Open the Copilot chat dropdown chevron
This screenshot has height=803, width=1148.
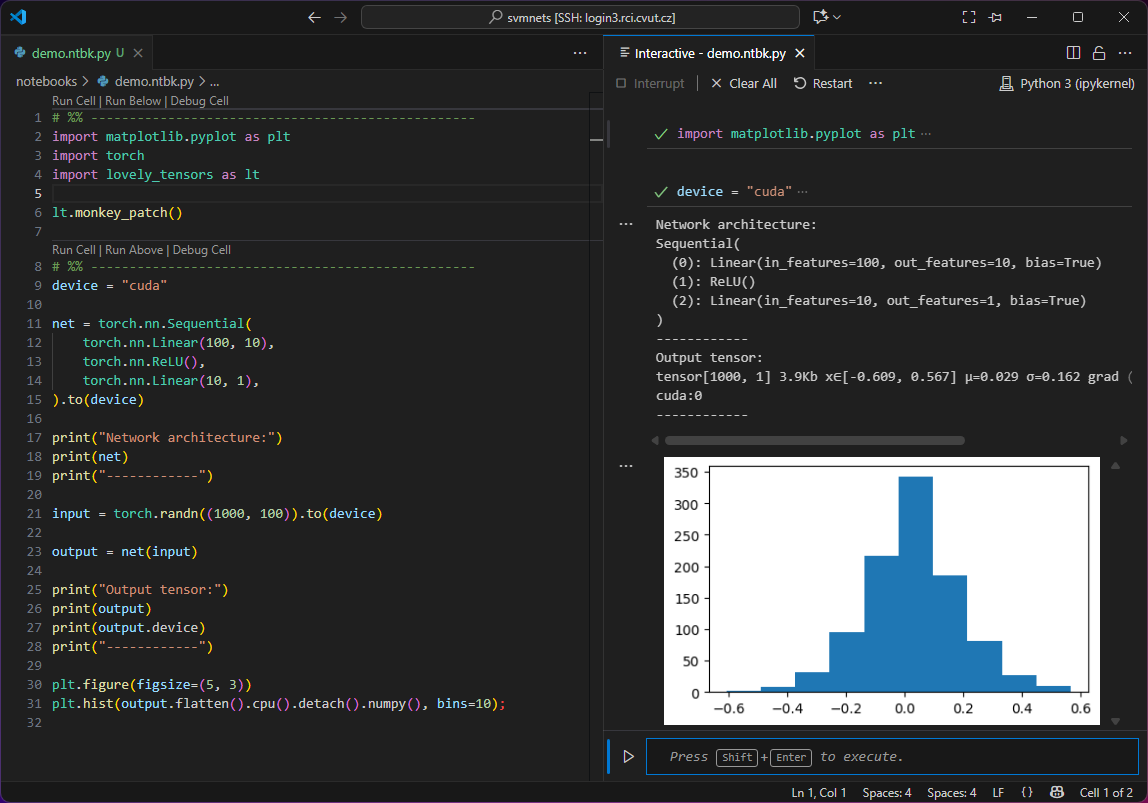[838, 17]
